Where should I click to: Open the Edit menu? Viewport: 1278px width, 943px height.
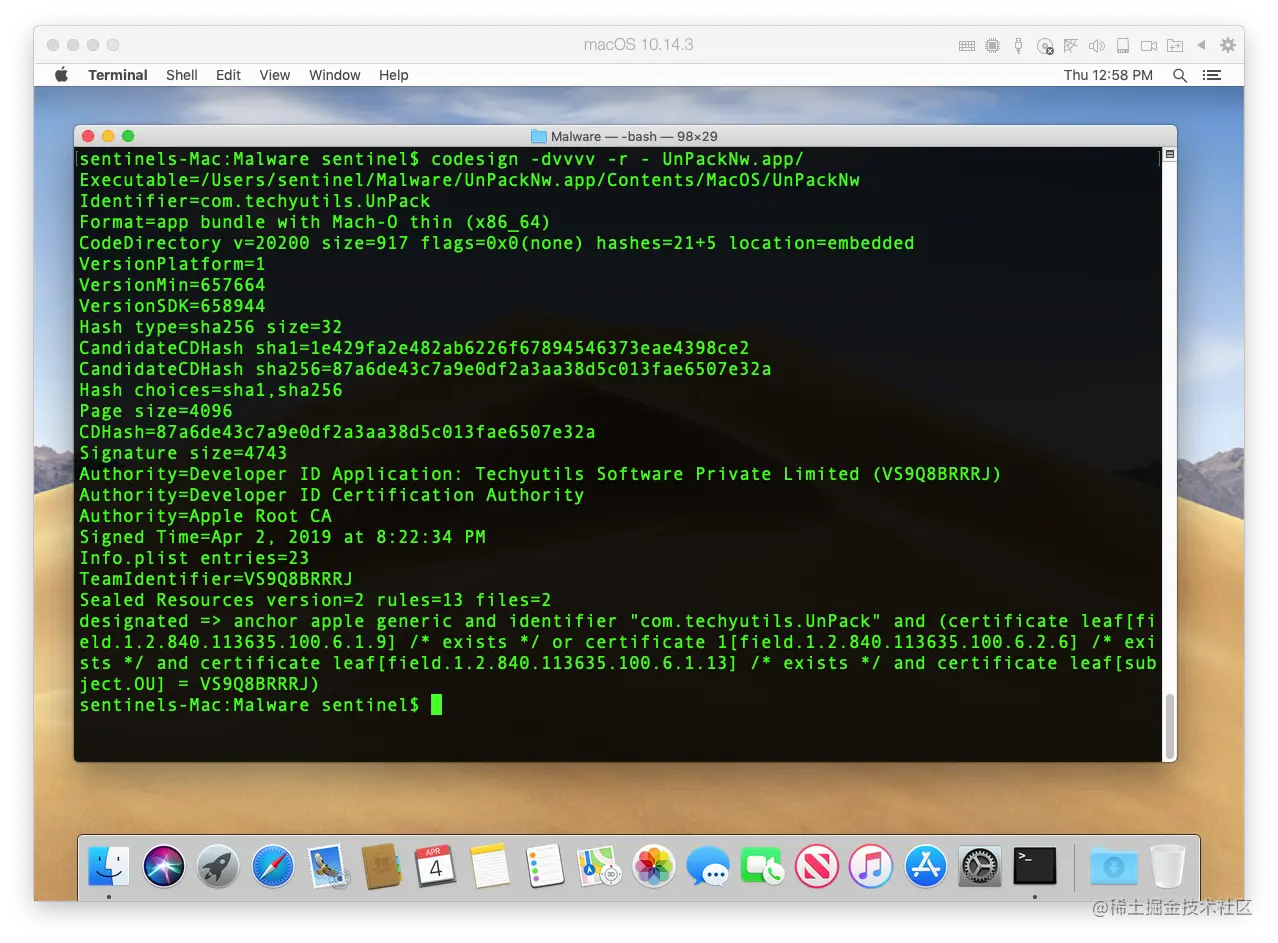(228, 75)
